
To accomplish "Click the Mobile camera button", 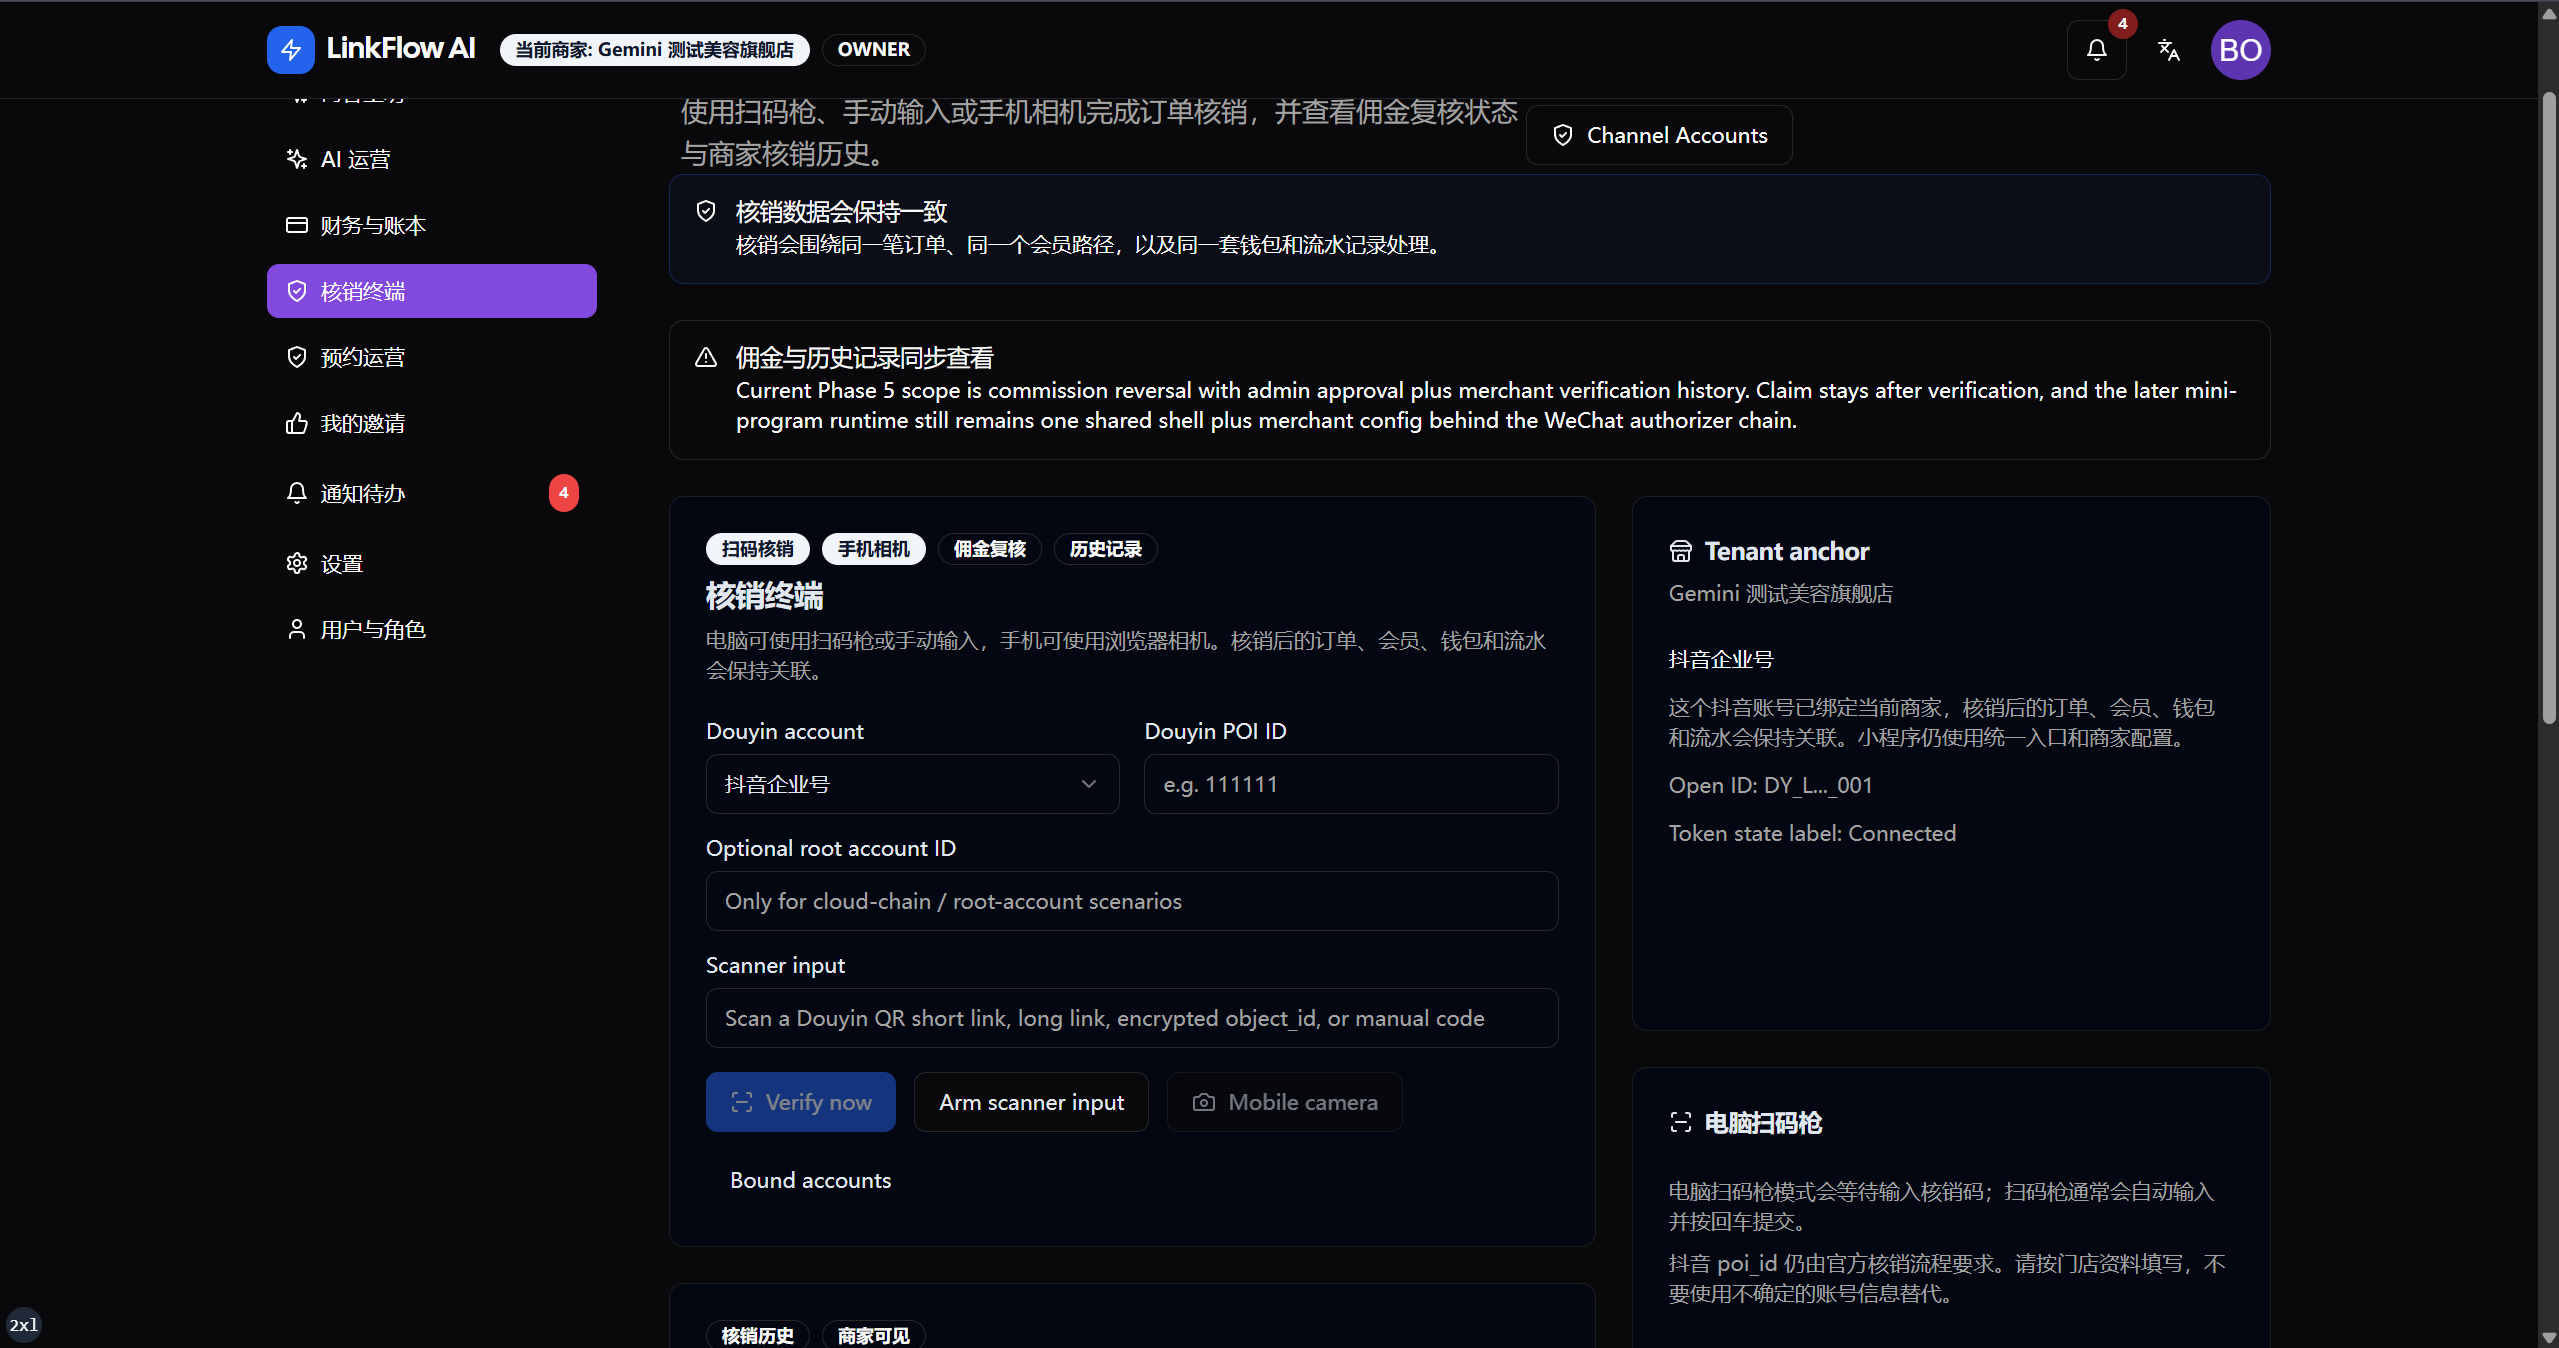I will pyautogui.click(x=1284, y=1102).
